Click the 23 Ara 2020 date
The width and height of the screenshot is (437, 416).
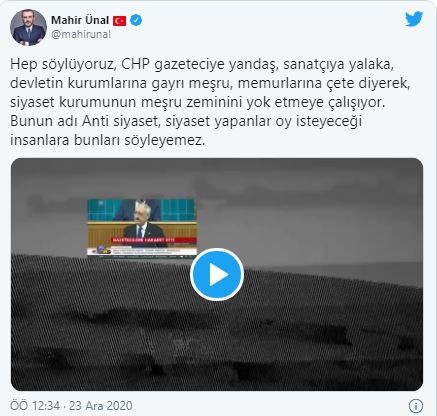pyautogui.click(x=101, y=406)
